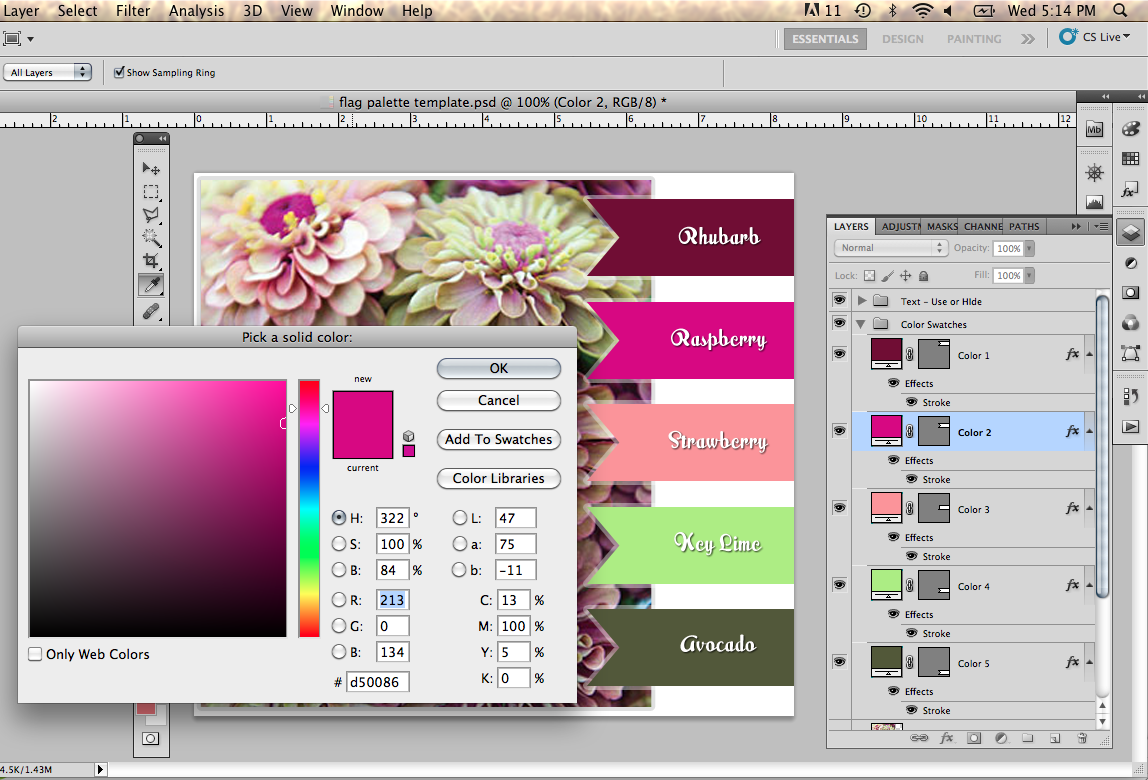Switch to the Channels tab
The image size is (1148, 780).
pos(982,226)
